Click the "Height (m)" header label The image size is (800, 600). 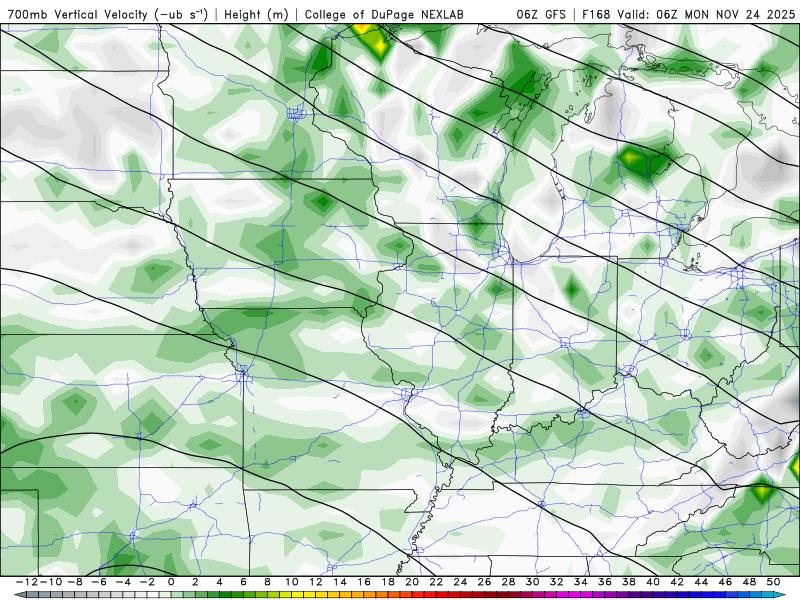pyautogui.click(x=256, y=14)
